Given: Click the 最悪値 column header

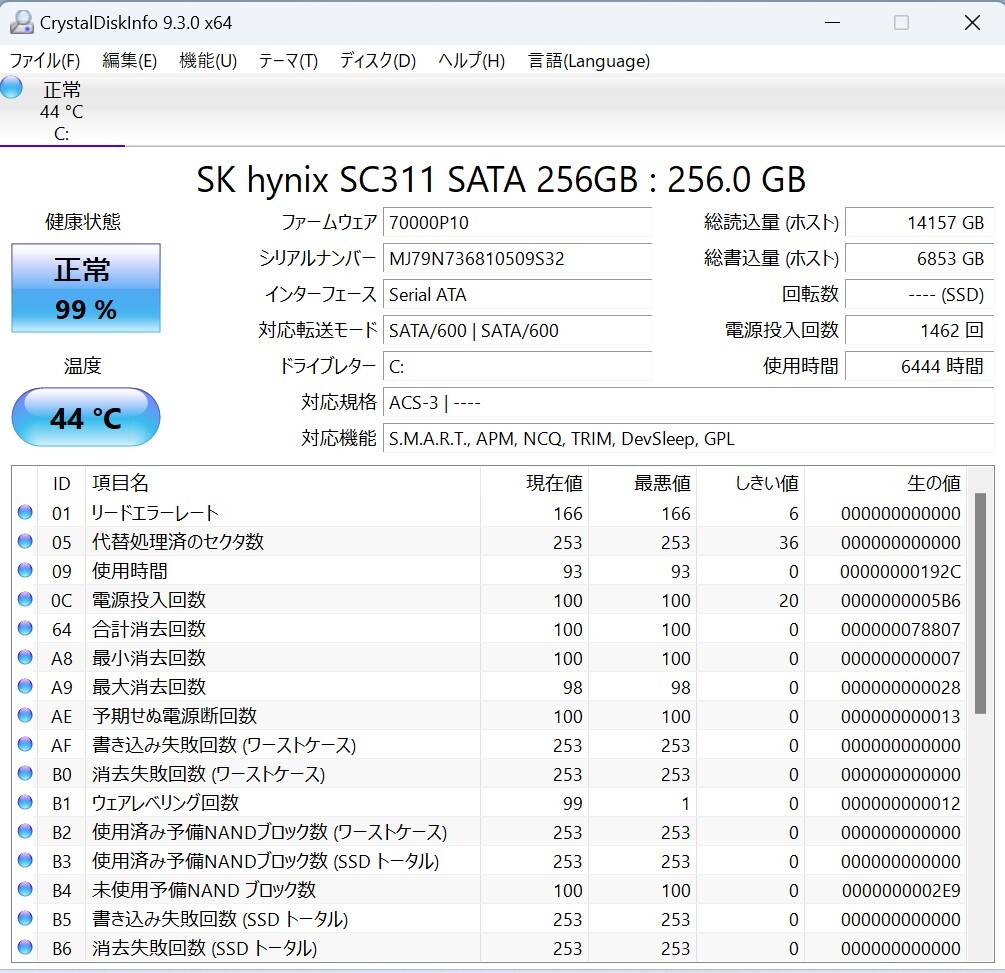Looking at the screenshot, I should pos(643,483).
